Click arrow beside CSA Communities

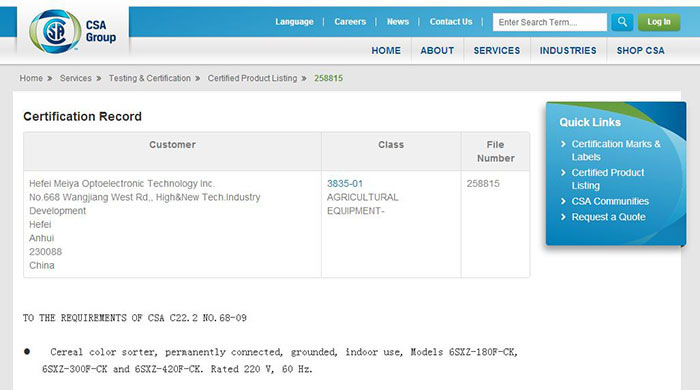(563, 201)
